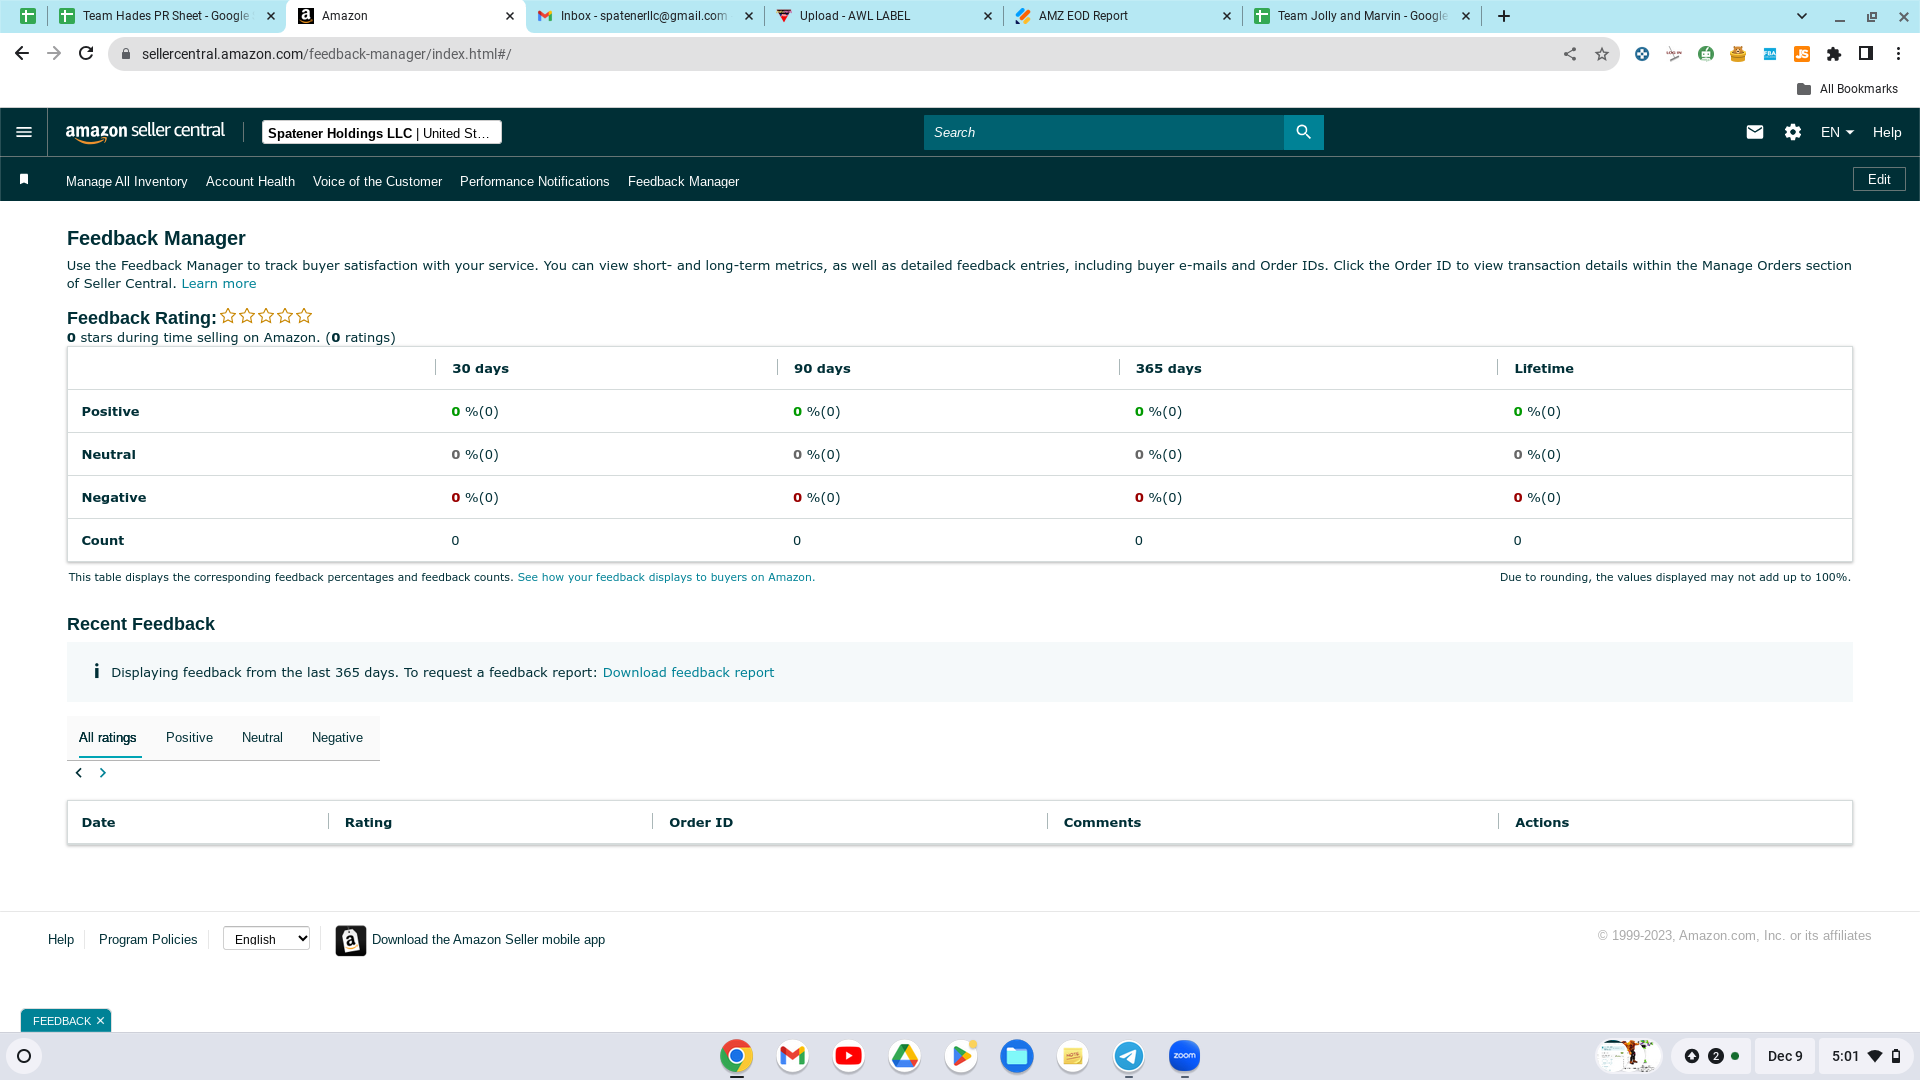Switch to the Neutral tab
The height and width of the screenshot is (1080, 1920).
[x=262, y=738]
